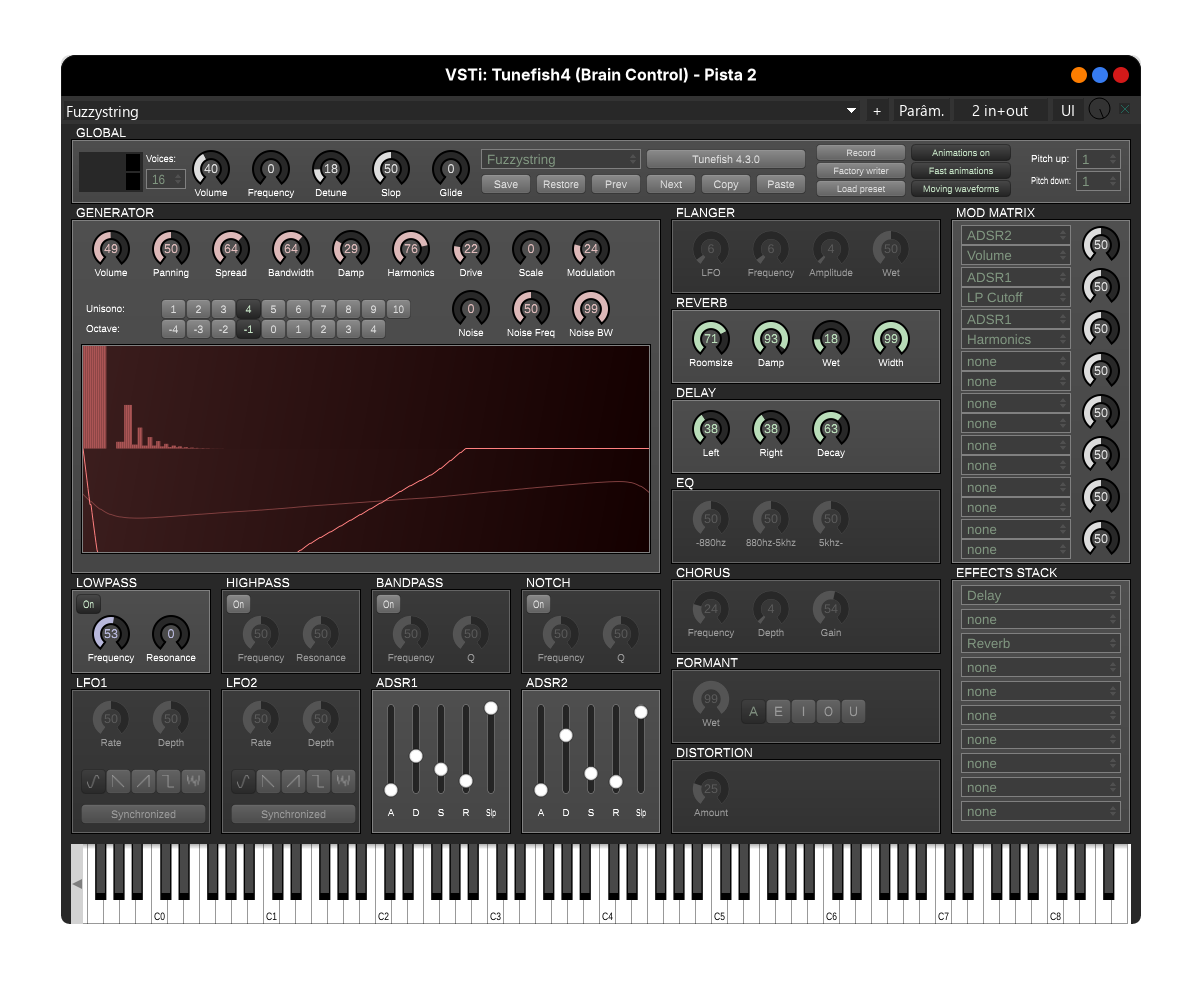Choose the sawtooth-down waveform in LFO1
The image size is (1202, 991).
click(x=118, y=780)
